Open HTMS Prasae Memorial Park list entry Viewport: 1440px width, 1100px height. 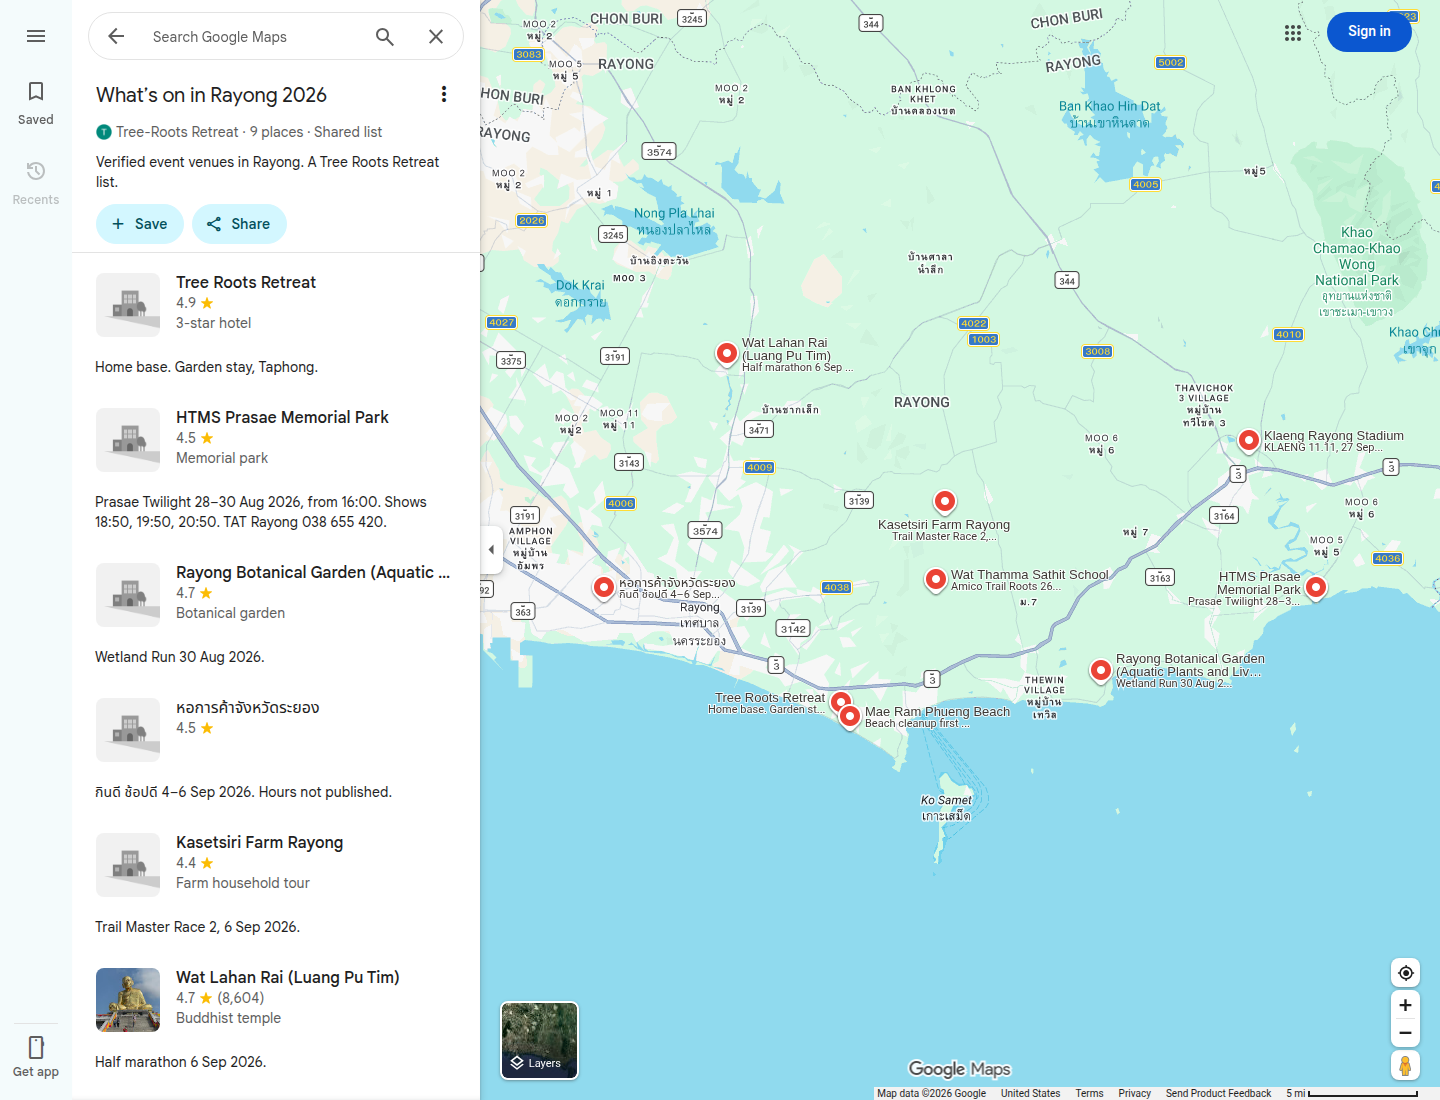[276, 439]
